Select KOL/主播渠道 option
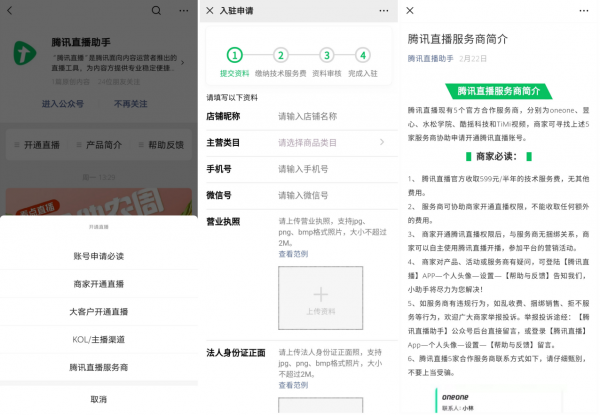Screen dimensions: 600x415 click(99, 340)
